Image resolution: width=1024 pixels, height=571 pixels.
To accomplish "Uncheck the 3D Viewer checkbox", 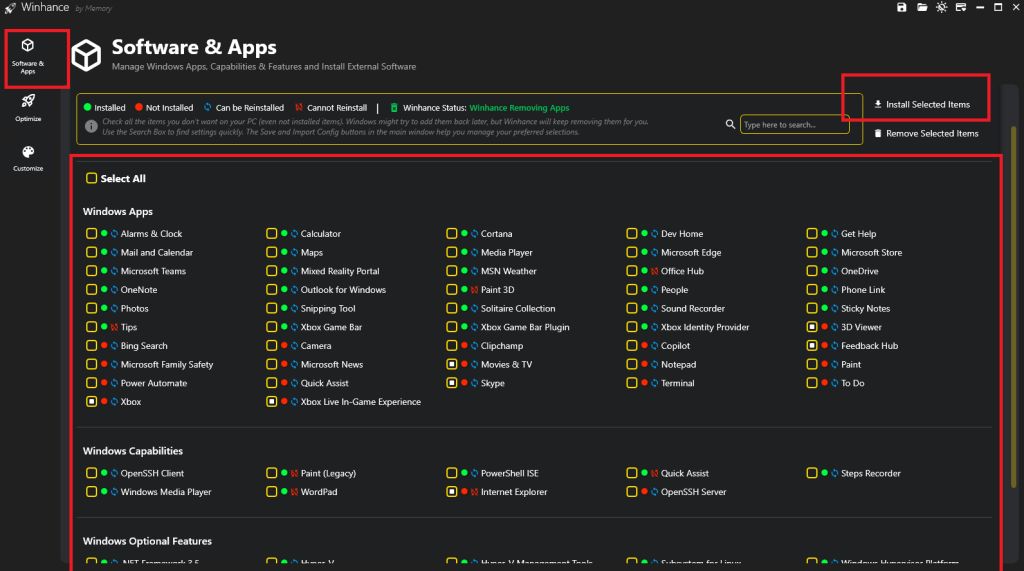I will pyautogui.click(x=812, y=327).
